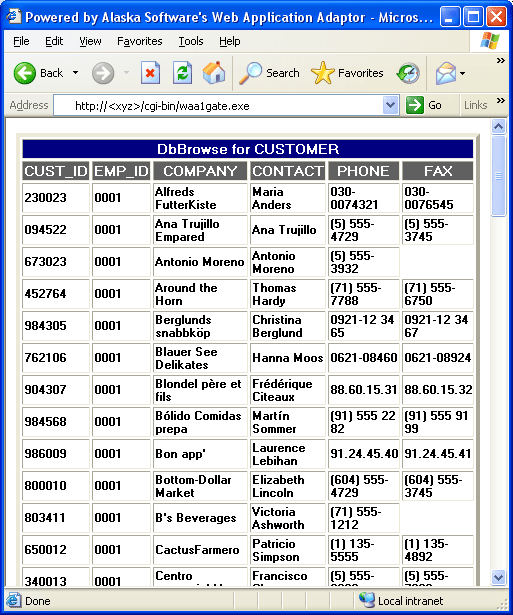Click the vertical scrollbar down arrow
Viewport: 513px width, 615px height.
point(498,577)
